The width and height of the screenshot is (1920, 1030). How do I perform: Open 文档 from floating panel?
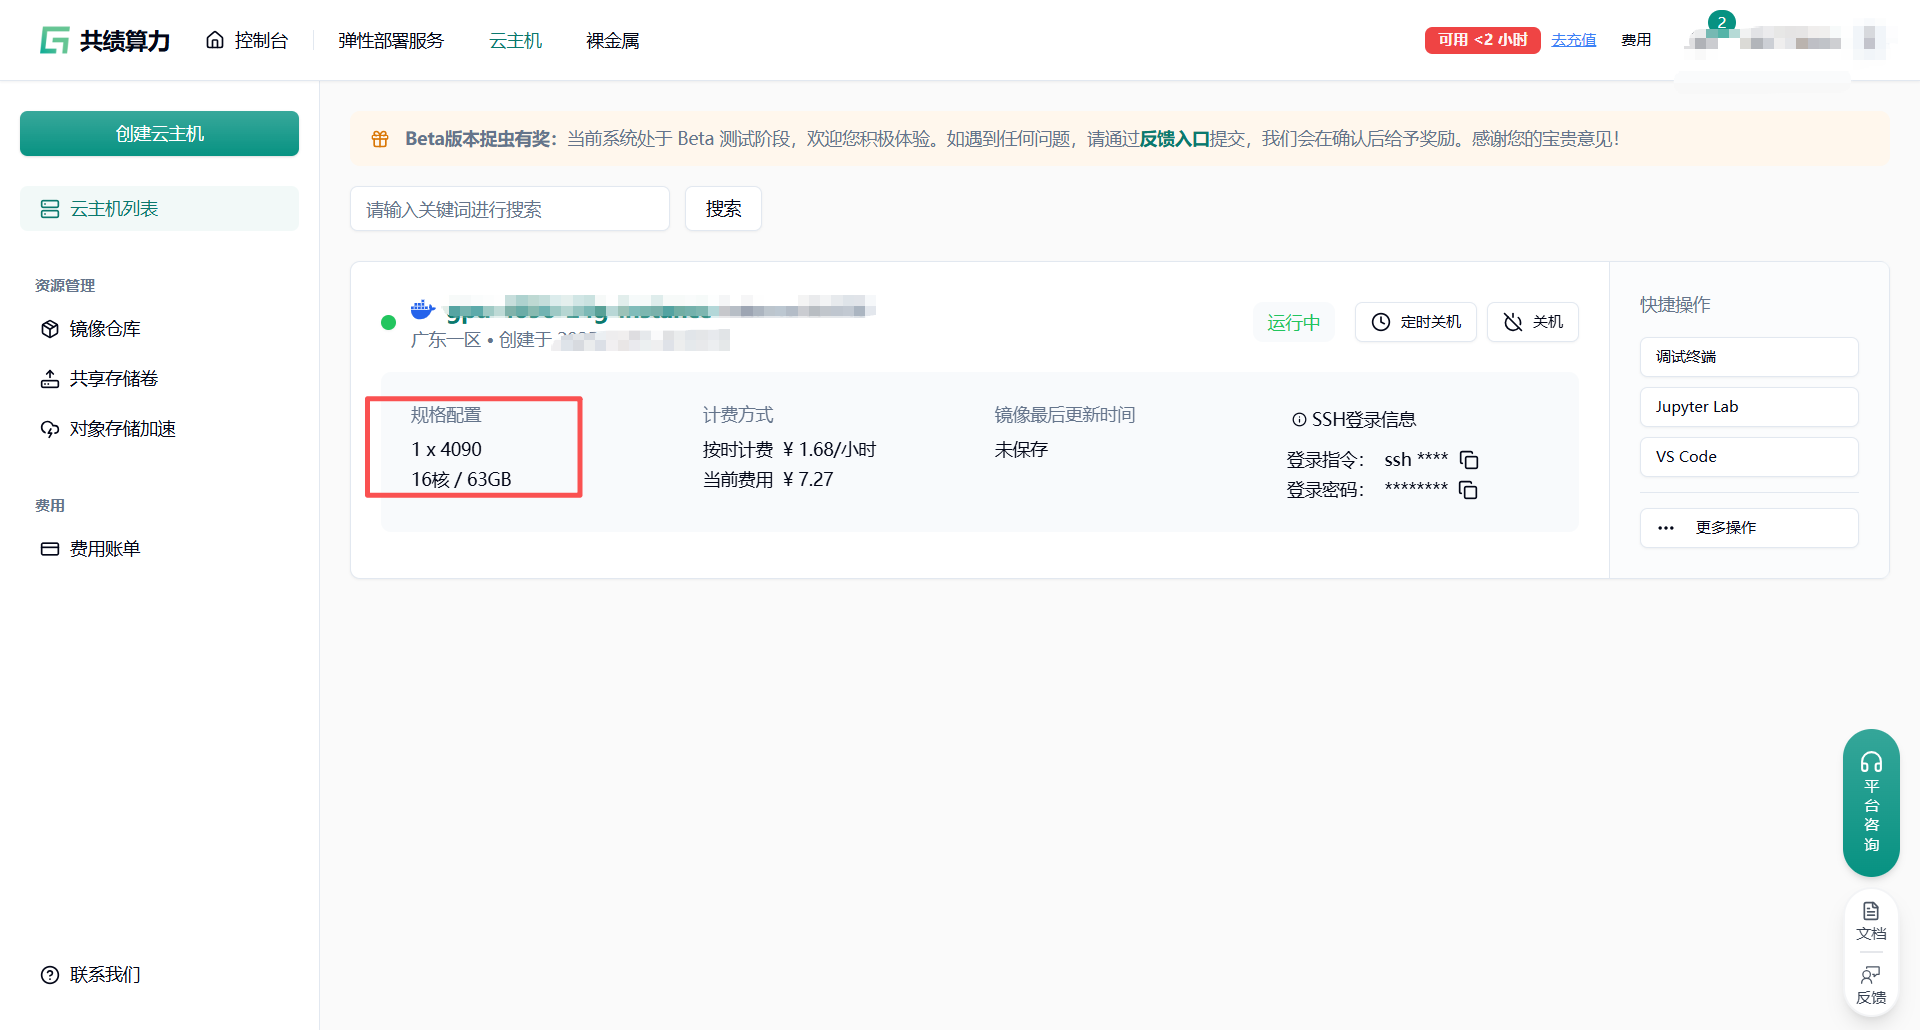click(x=1871, y=921)
